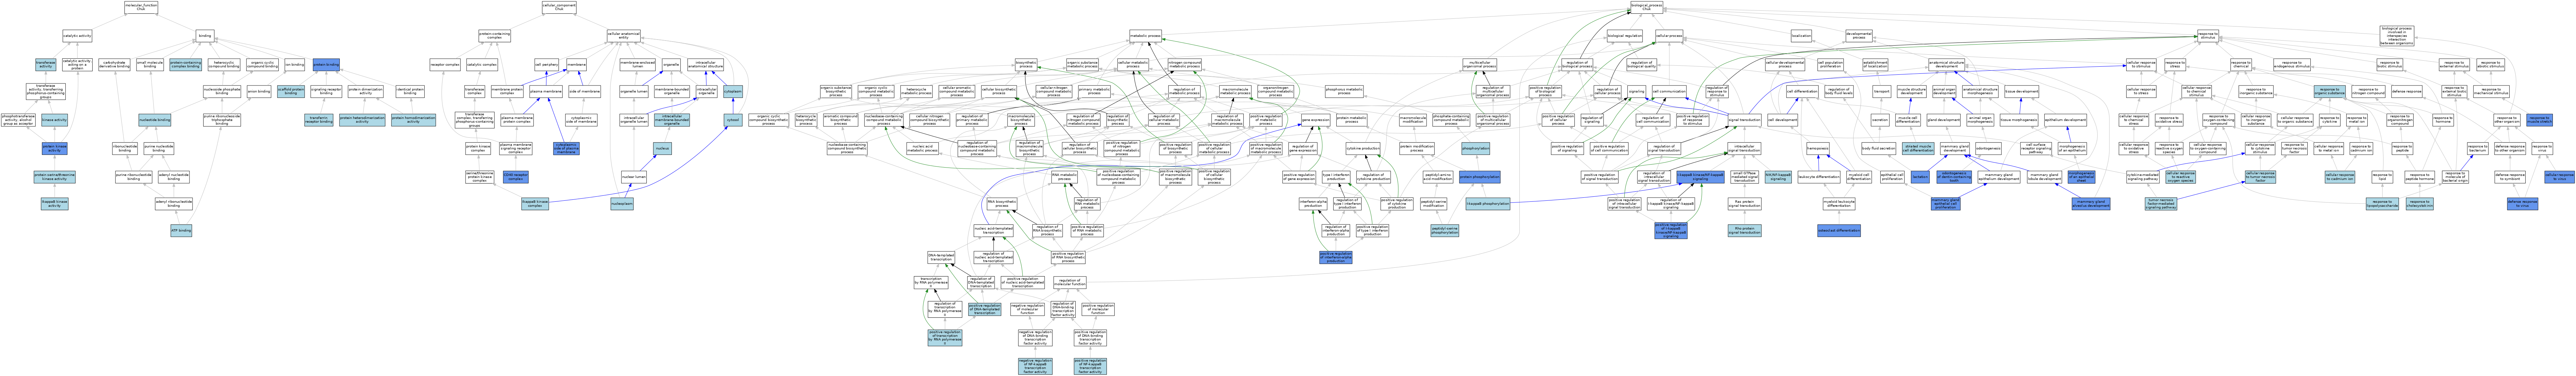2576x376 pixels.
Task: Click 'protein homodimerization activity' node
Action: pos(413,120)
